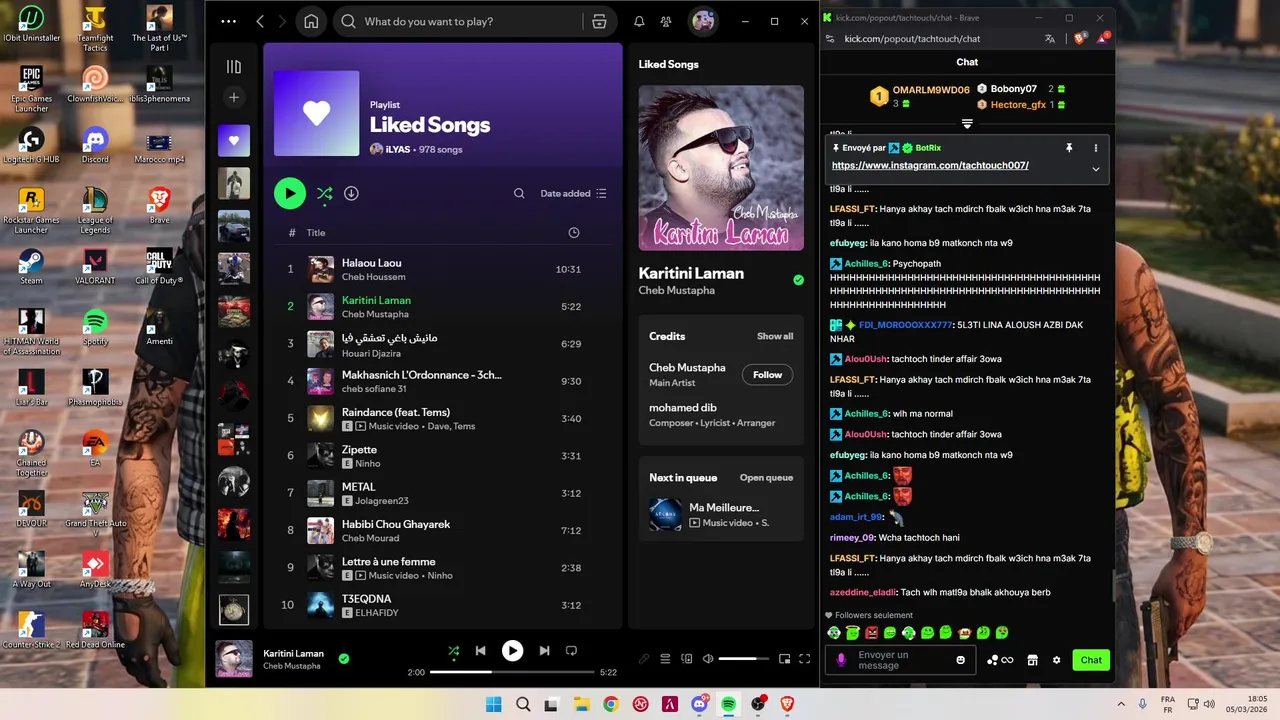
Task: Mute Spotify using speaker icon
Action: point(708,659)
